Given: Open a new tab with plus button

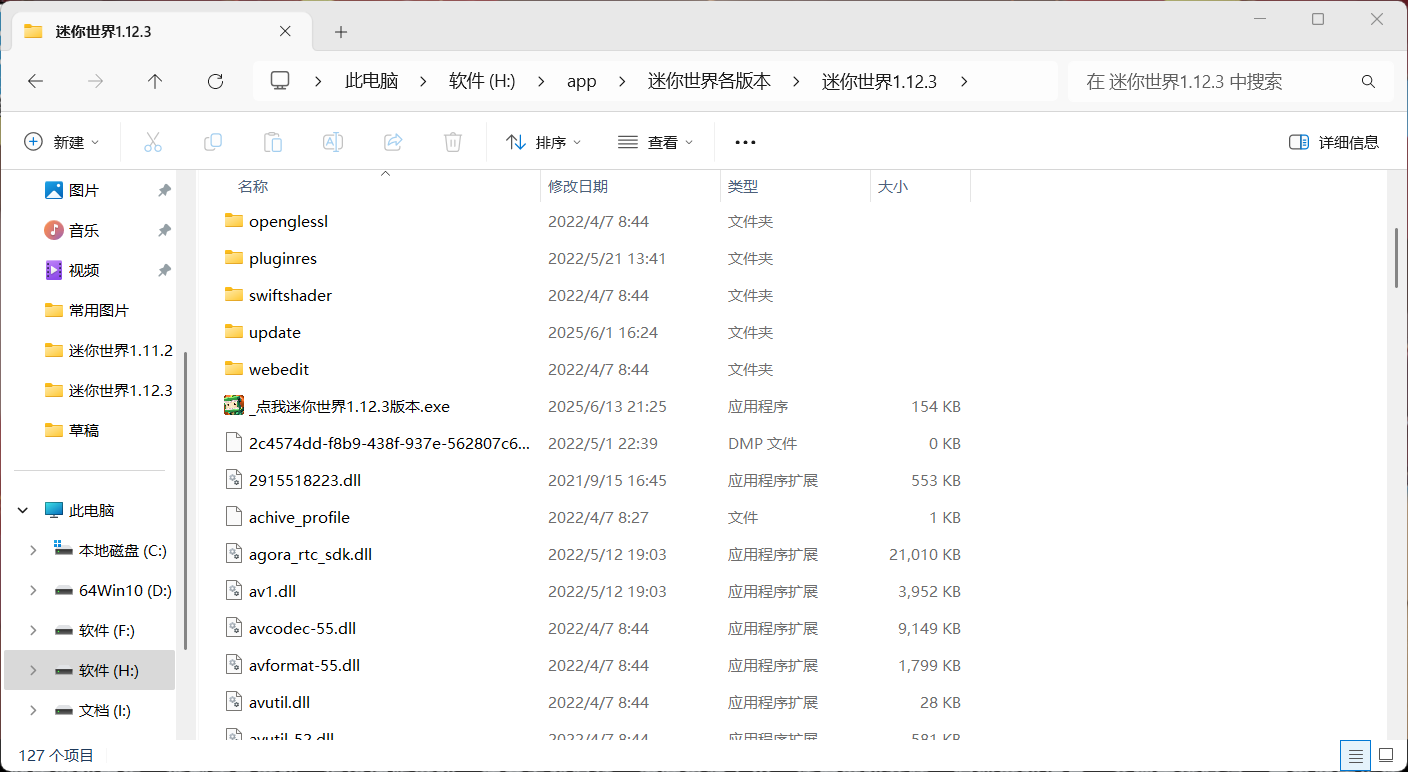Looking at the screenshot, I should point(341,32).
